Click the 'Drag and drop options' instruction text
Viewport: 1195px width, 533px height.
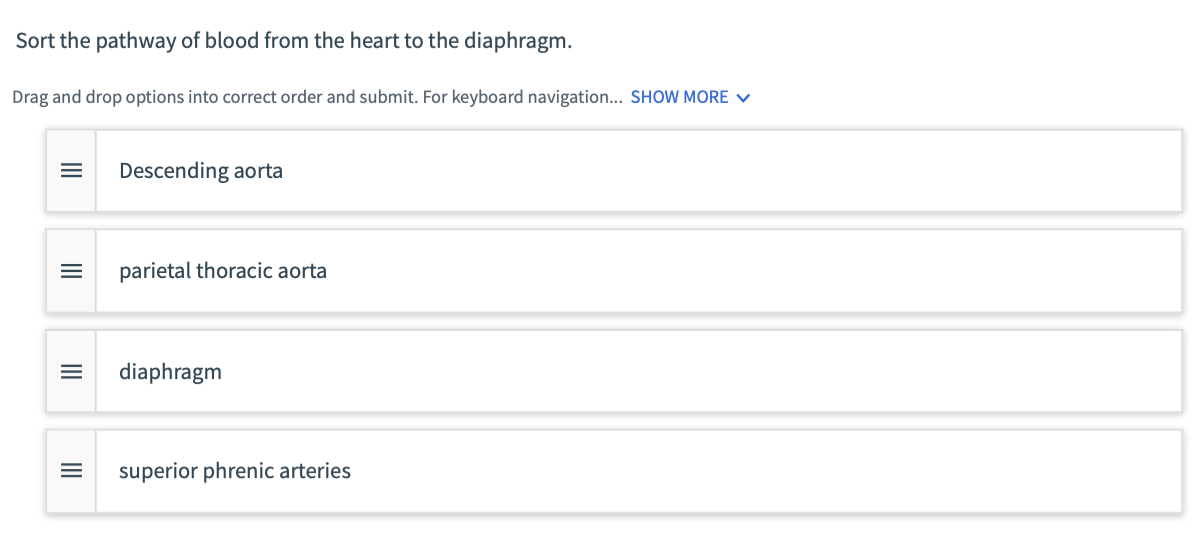[x=90, y=97]
